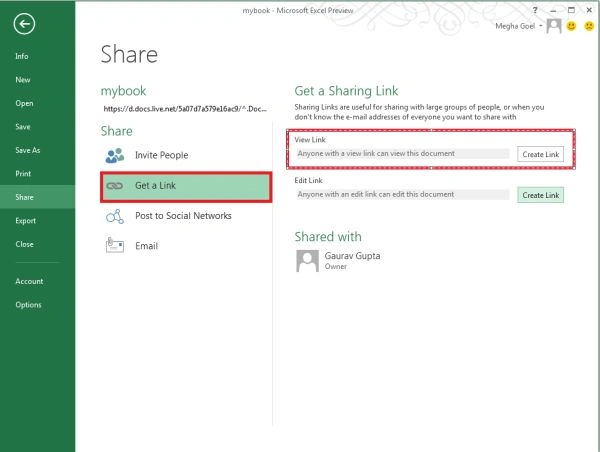Screen dimensions: 600x452
Task: Click Gaurav Gupta's avatar
Action: click(x=307, y=261)
